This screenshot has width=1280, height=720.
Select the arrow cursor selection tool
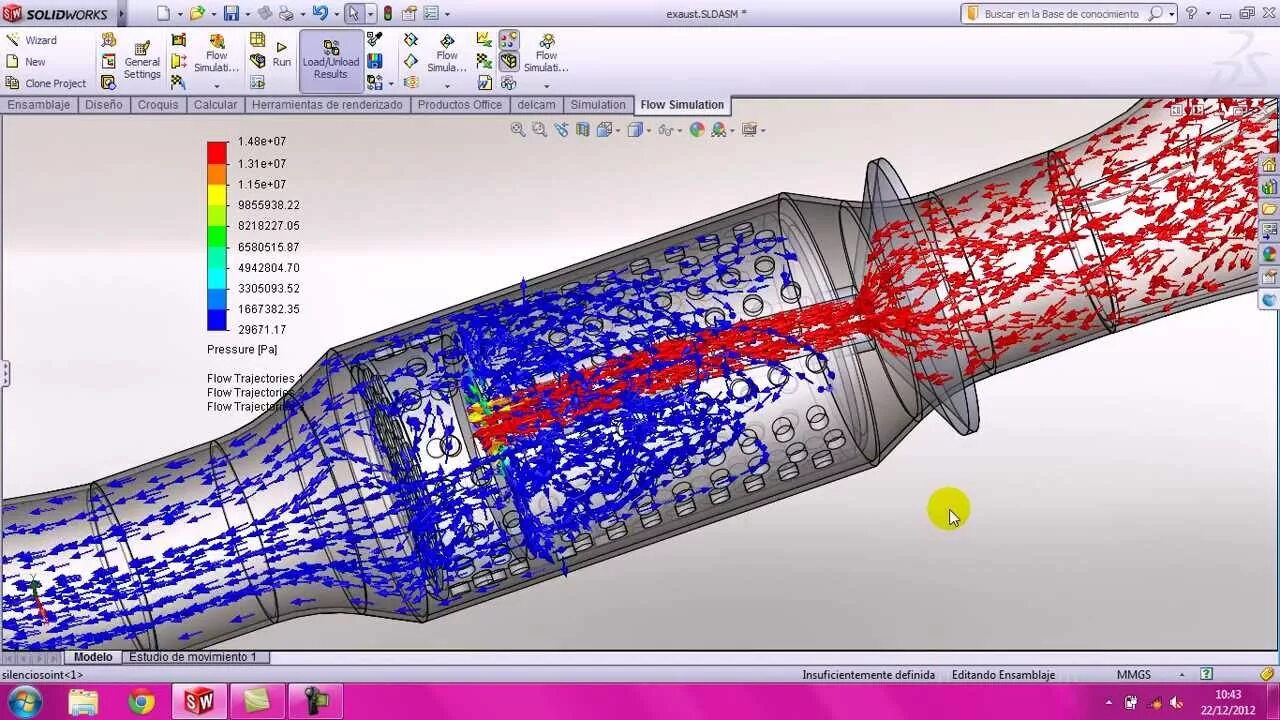[x=353, y=14]
